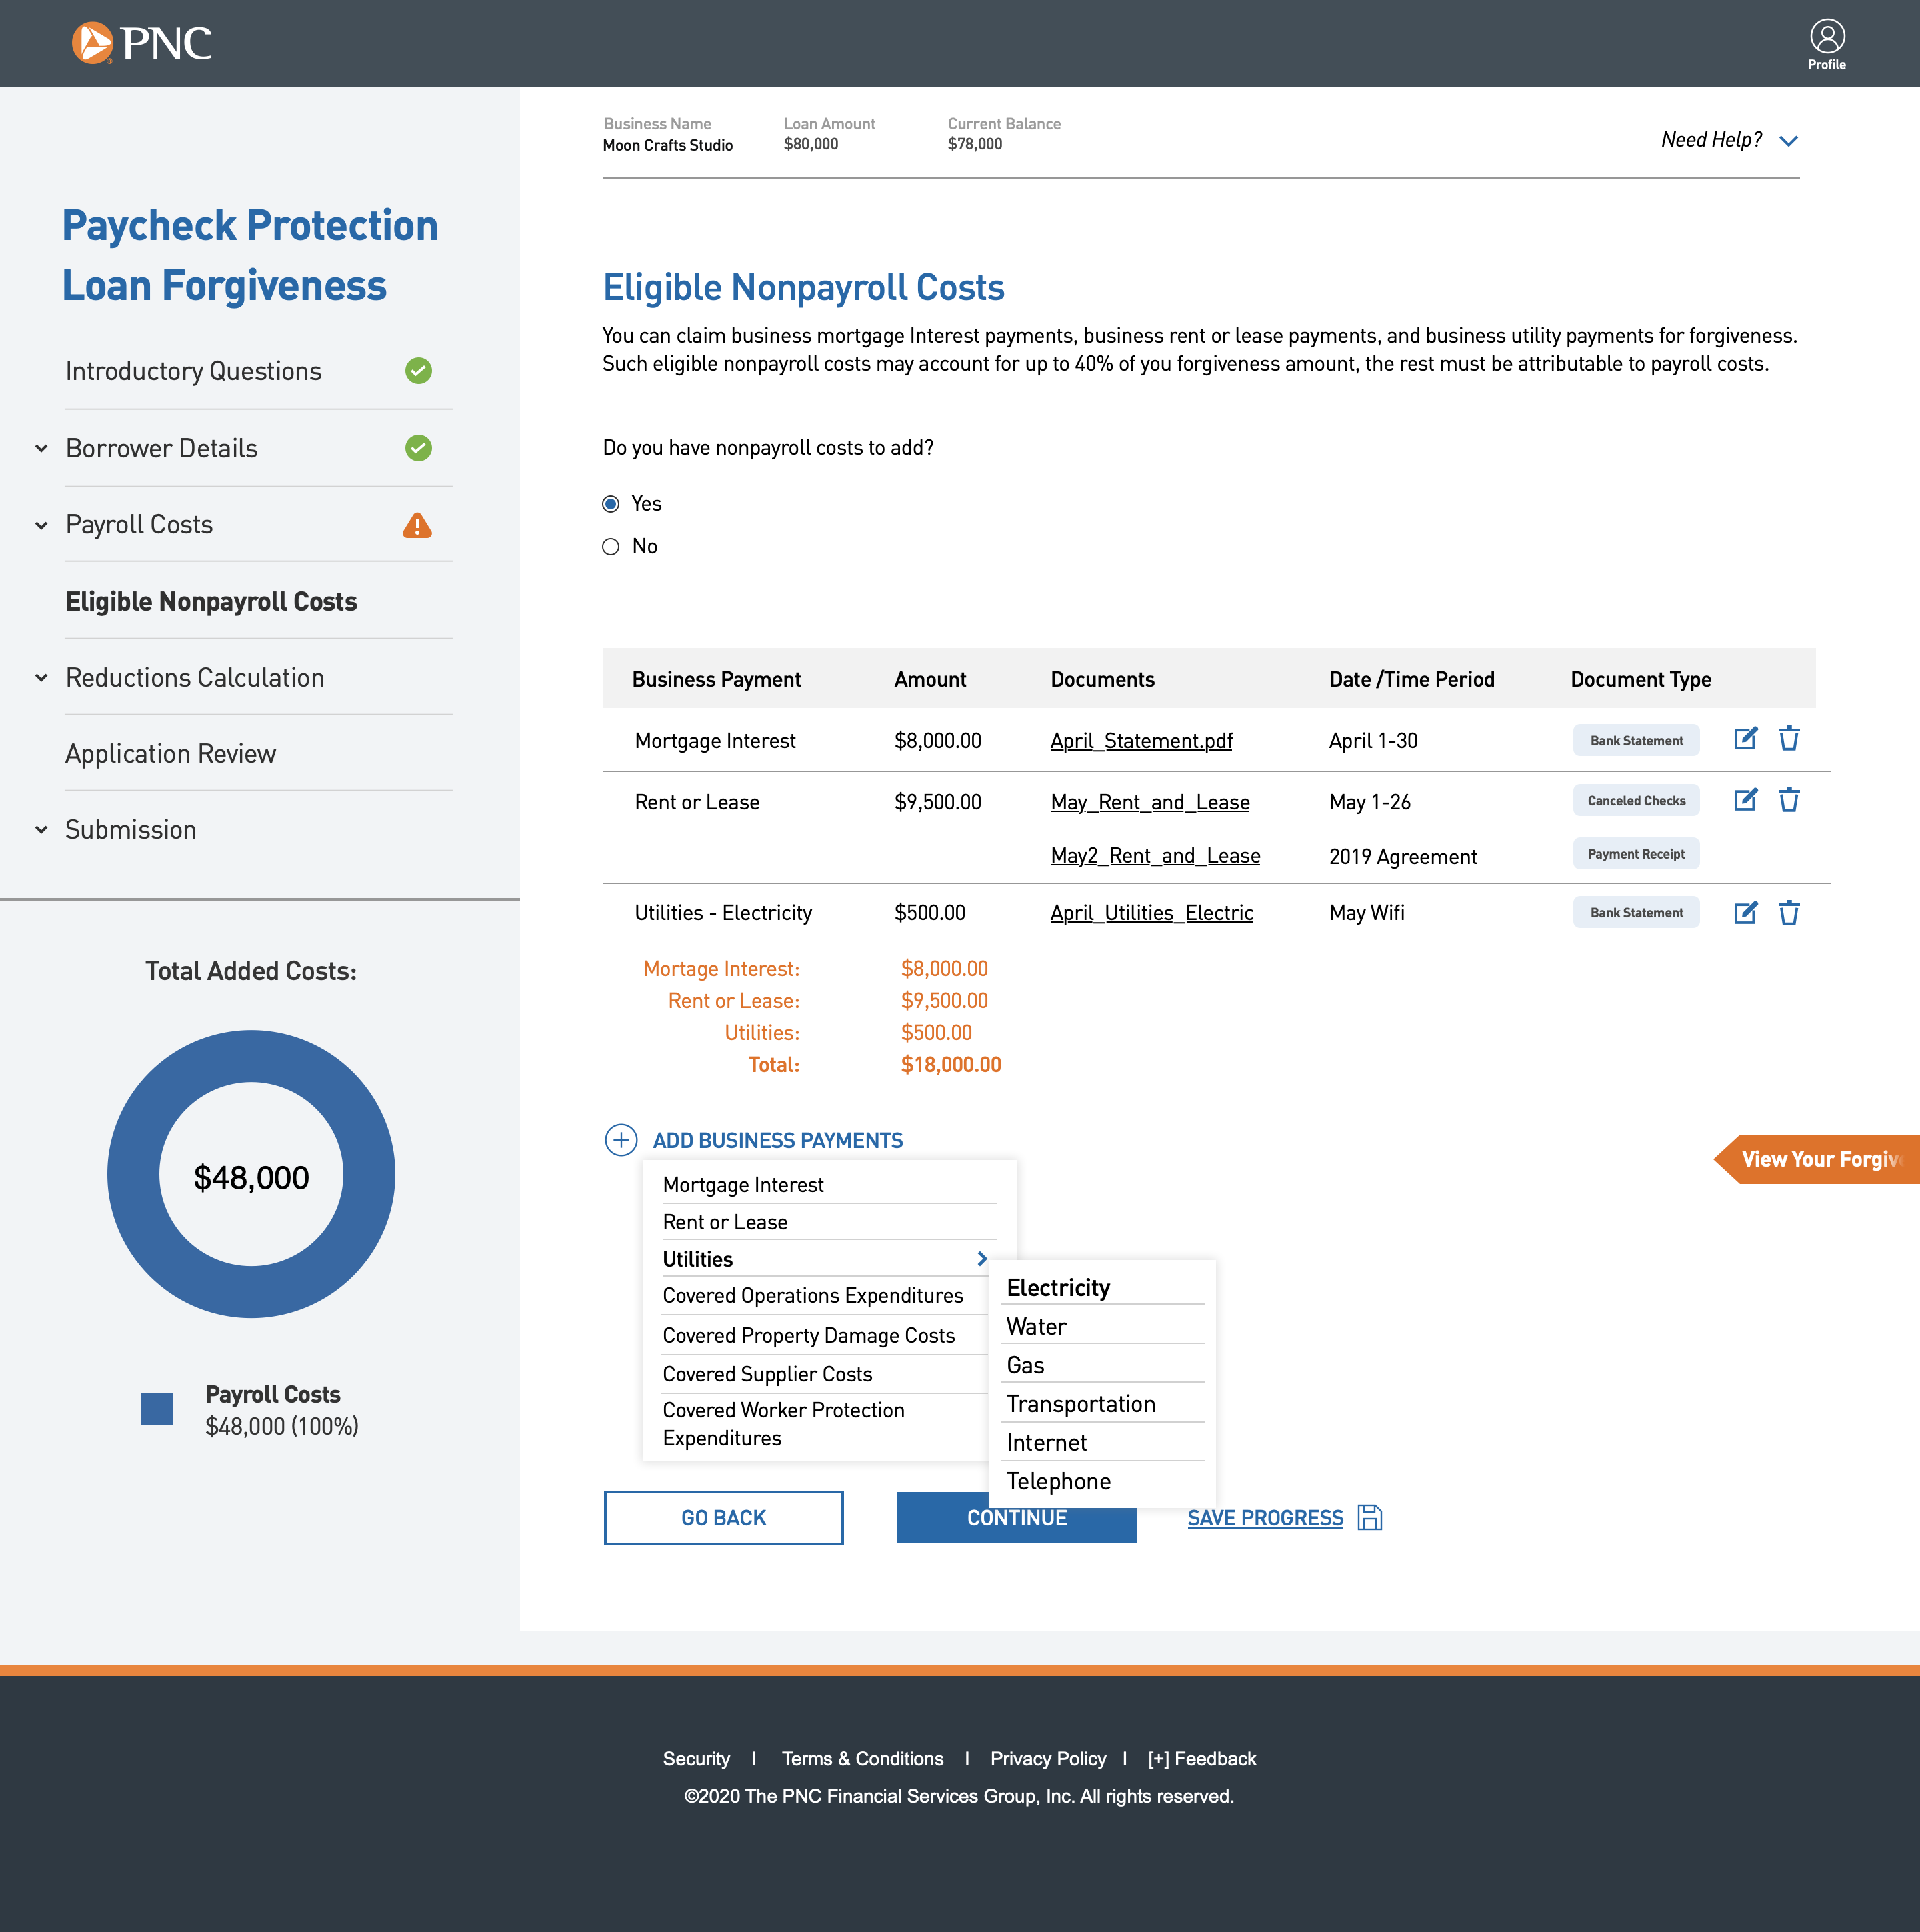Open Privacy Policy footer link
The height and width of the screenshot is (1932, 1920).
tap(1048, 1759)
